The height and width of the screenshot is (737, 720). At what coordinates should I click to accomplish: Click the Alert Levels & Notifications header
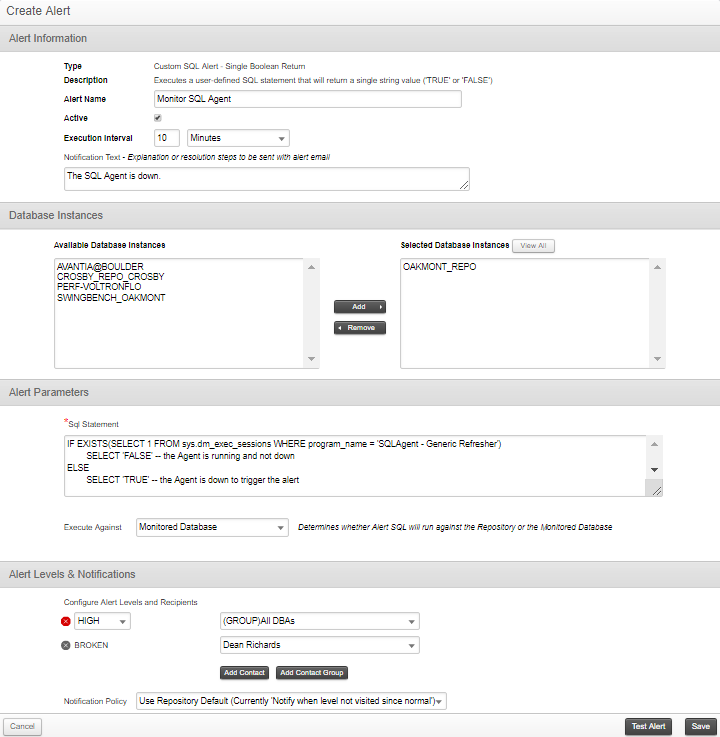click(x=360, y=574)
